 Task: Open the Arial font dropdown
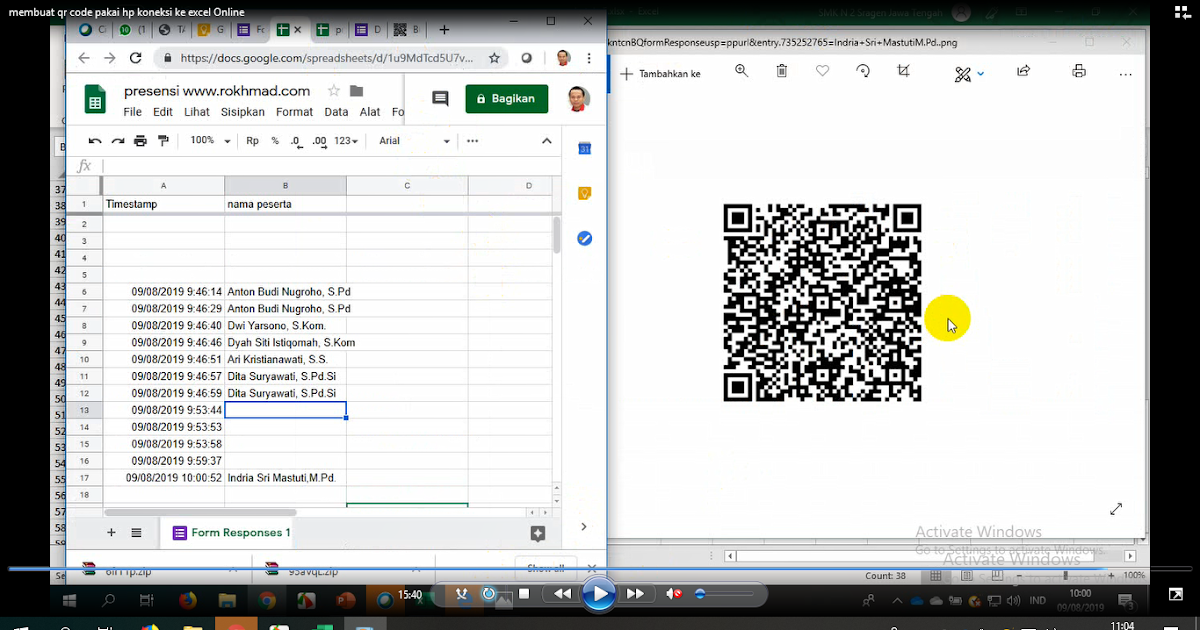(x=414, y=141)
